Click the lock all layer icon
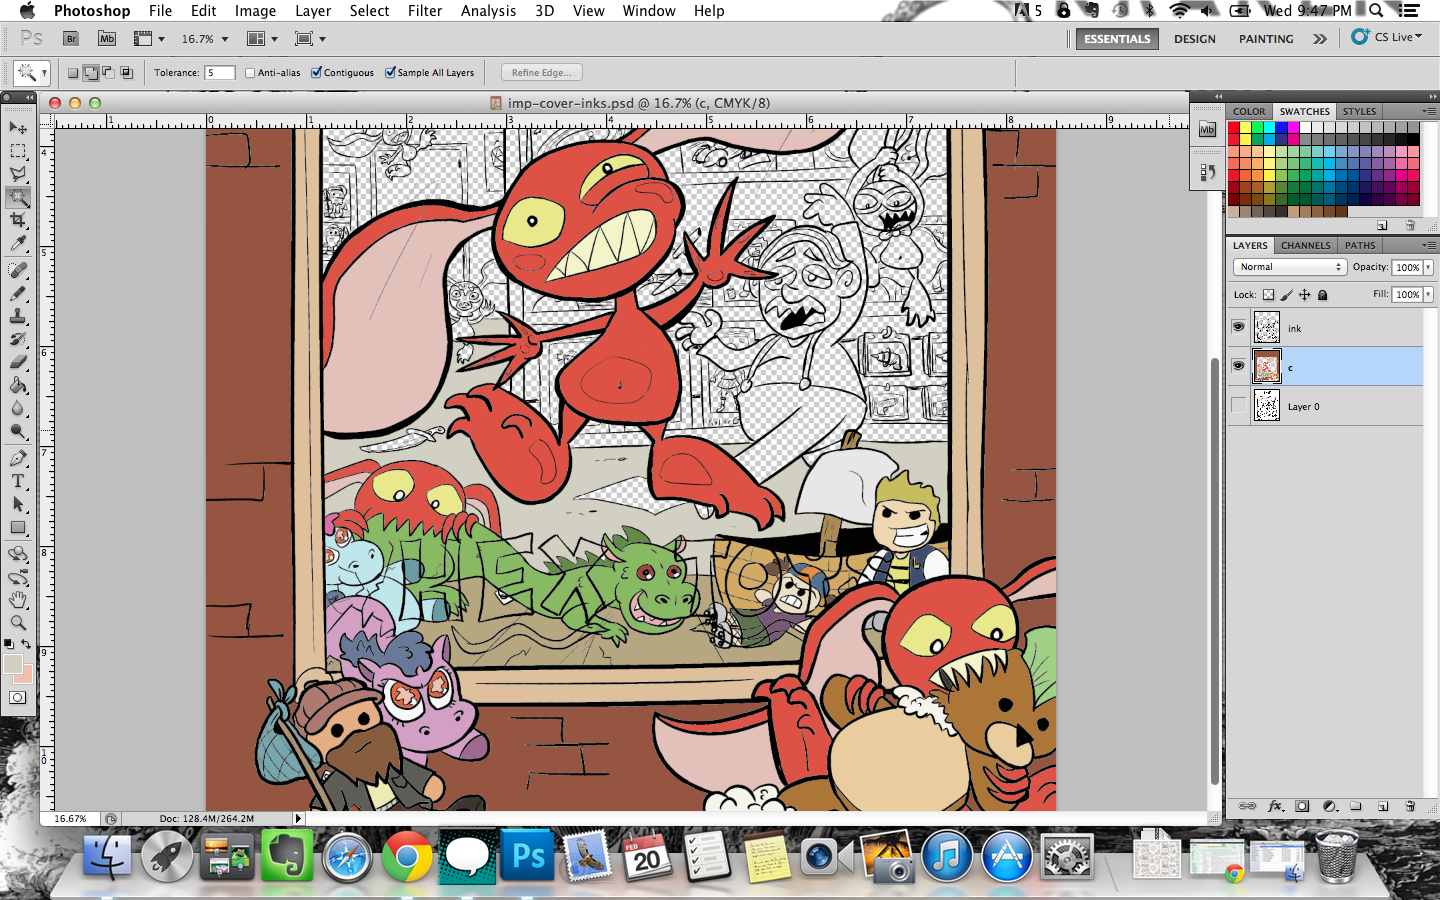 [1322, 295]
